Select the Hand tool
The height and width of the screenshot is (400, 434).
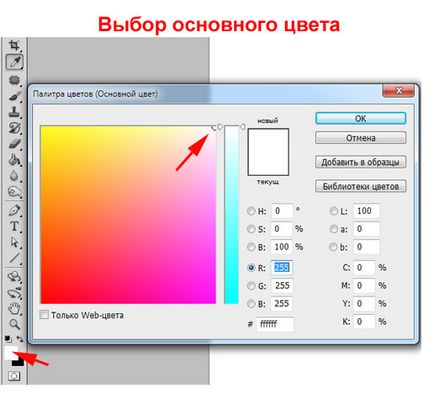tap(14, 308)
